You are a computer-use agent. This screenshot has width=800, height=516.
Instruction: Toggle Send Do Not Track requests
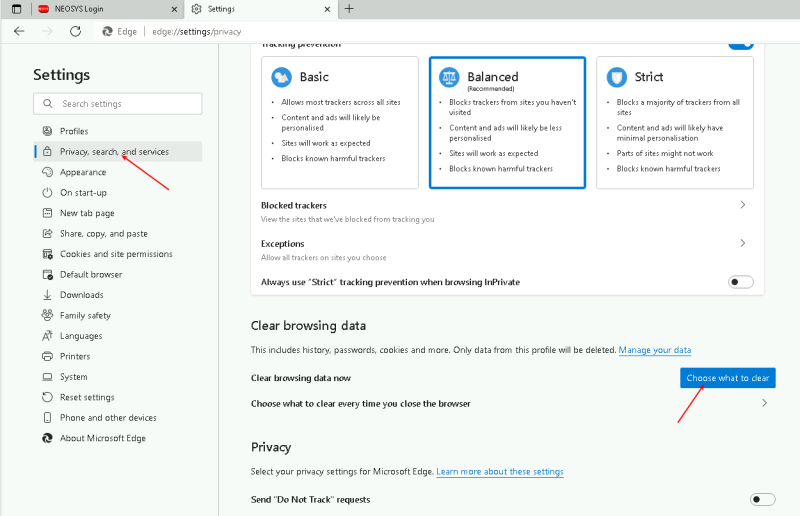[762, 499]
